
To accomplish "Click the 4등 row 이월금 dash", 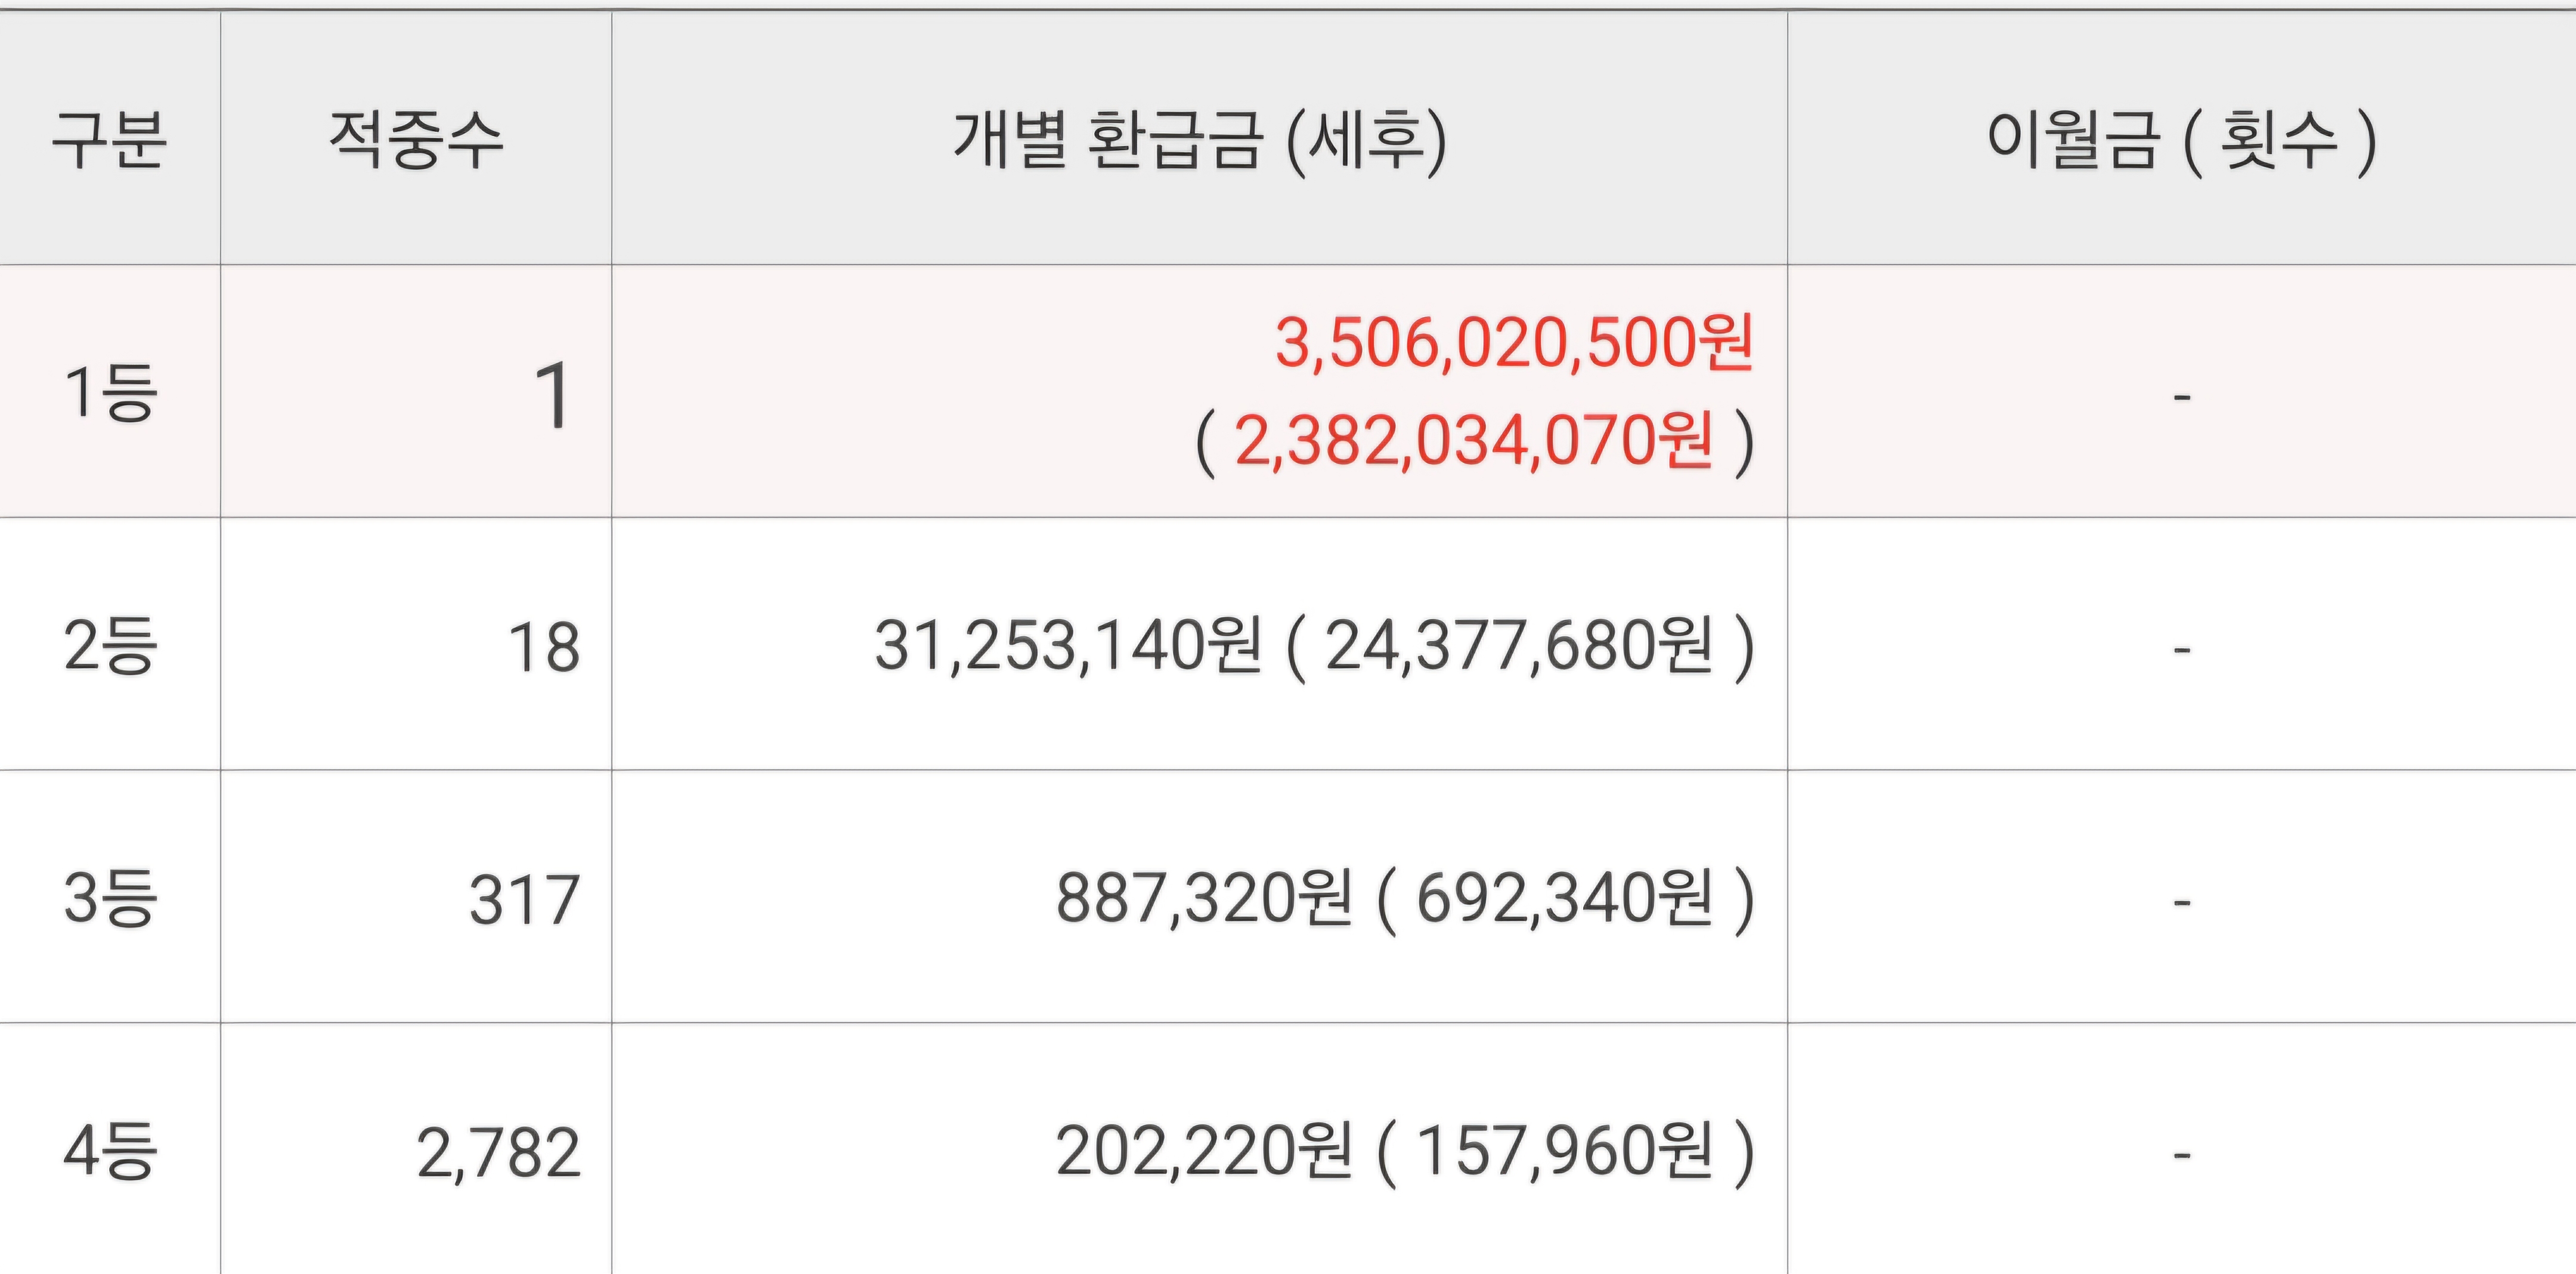I will tap(2181, 1156).
